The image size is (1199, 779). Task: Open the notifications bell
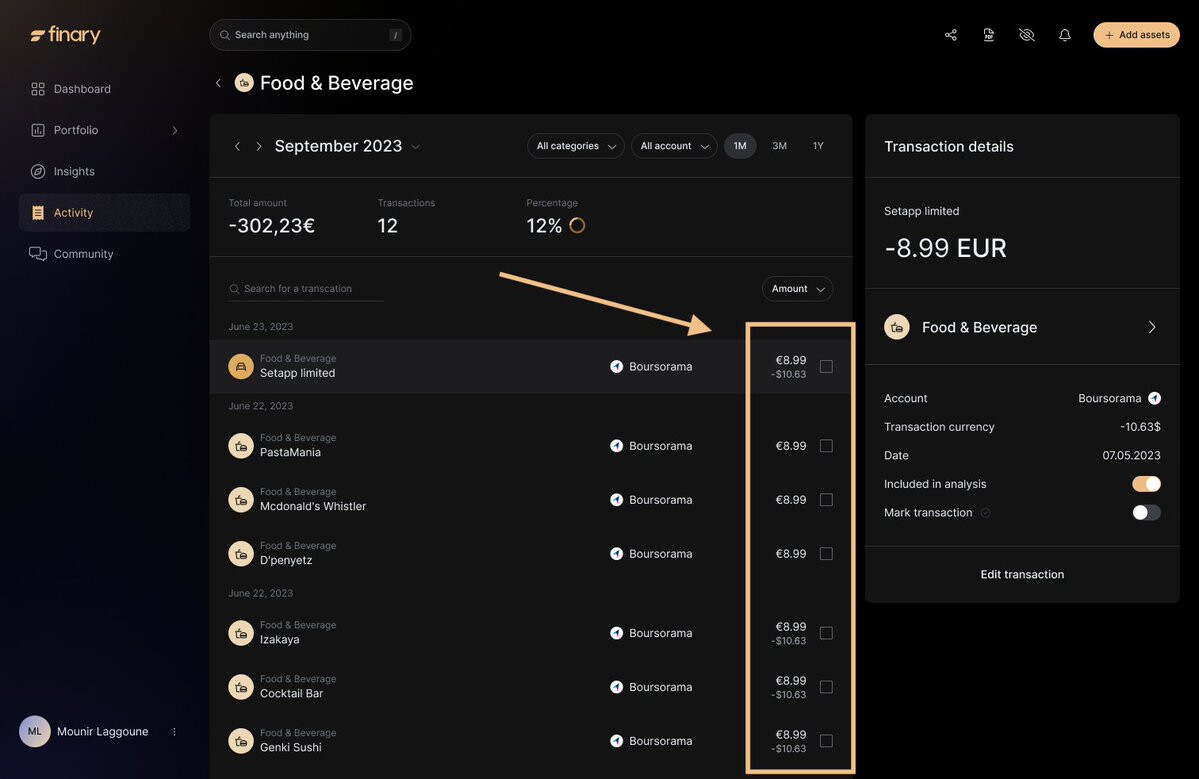coord(1064,35)
